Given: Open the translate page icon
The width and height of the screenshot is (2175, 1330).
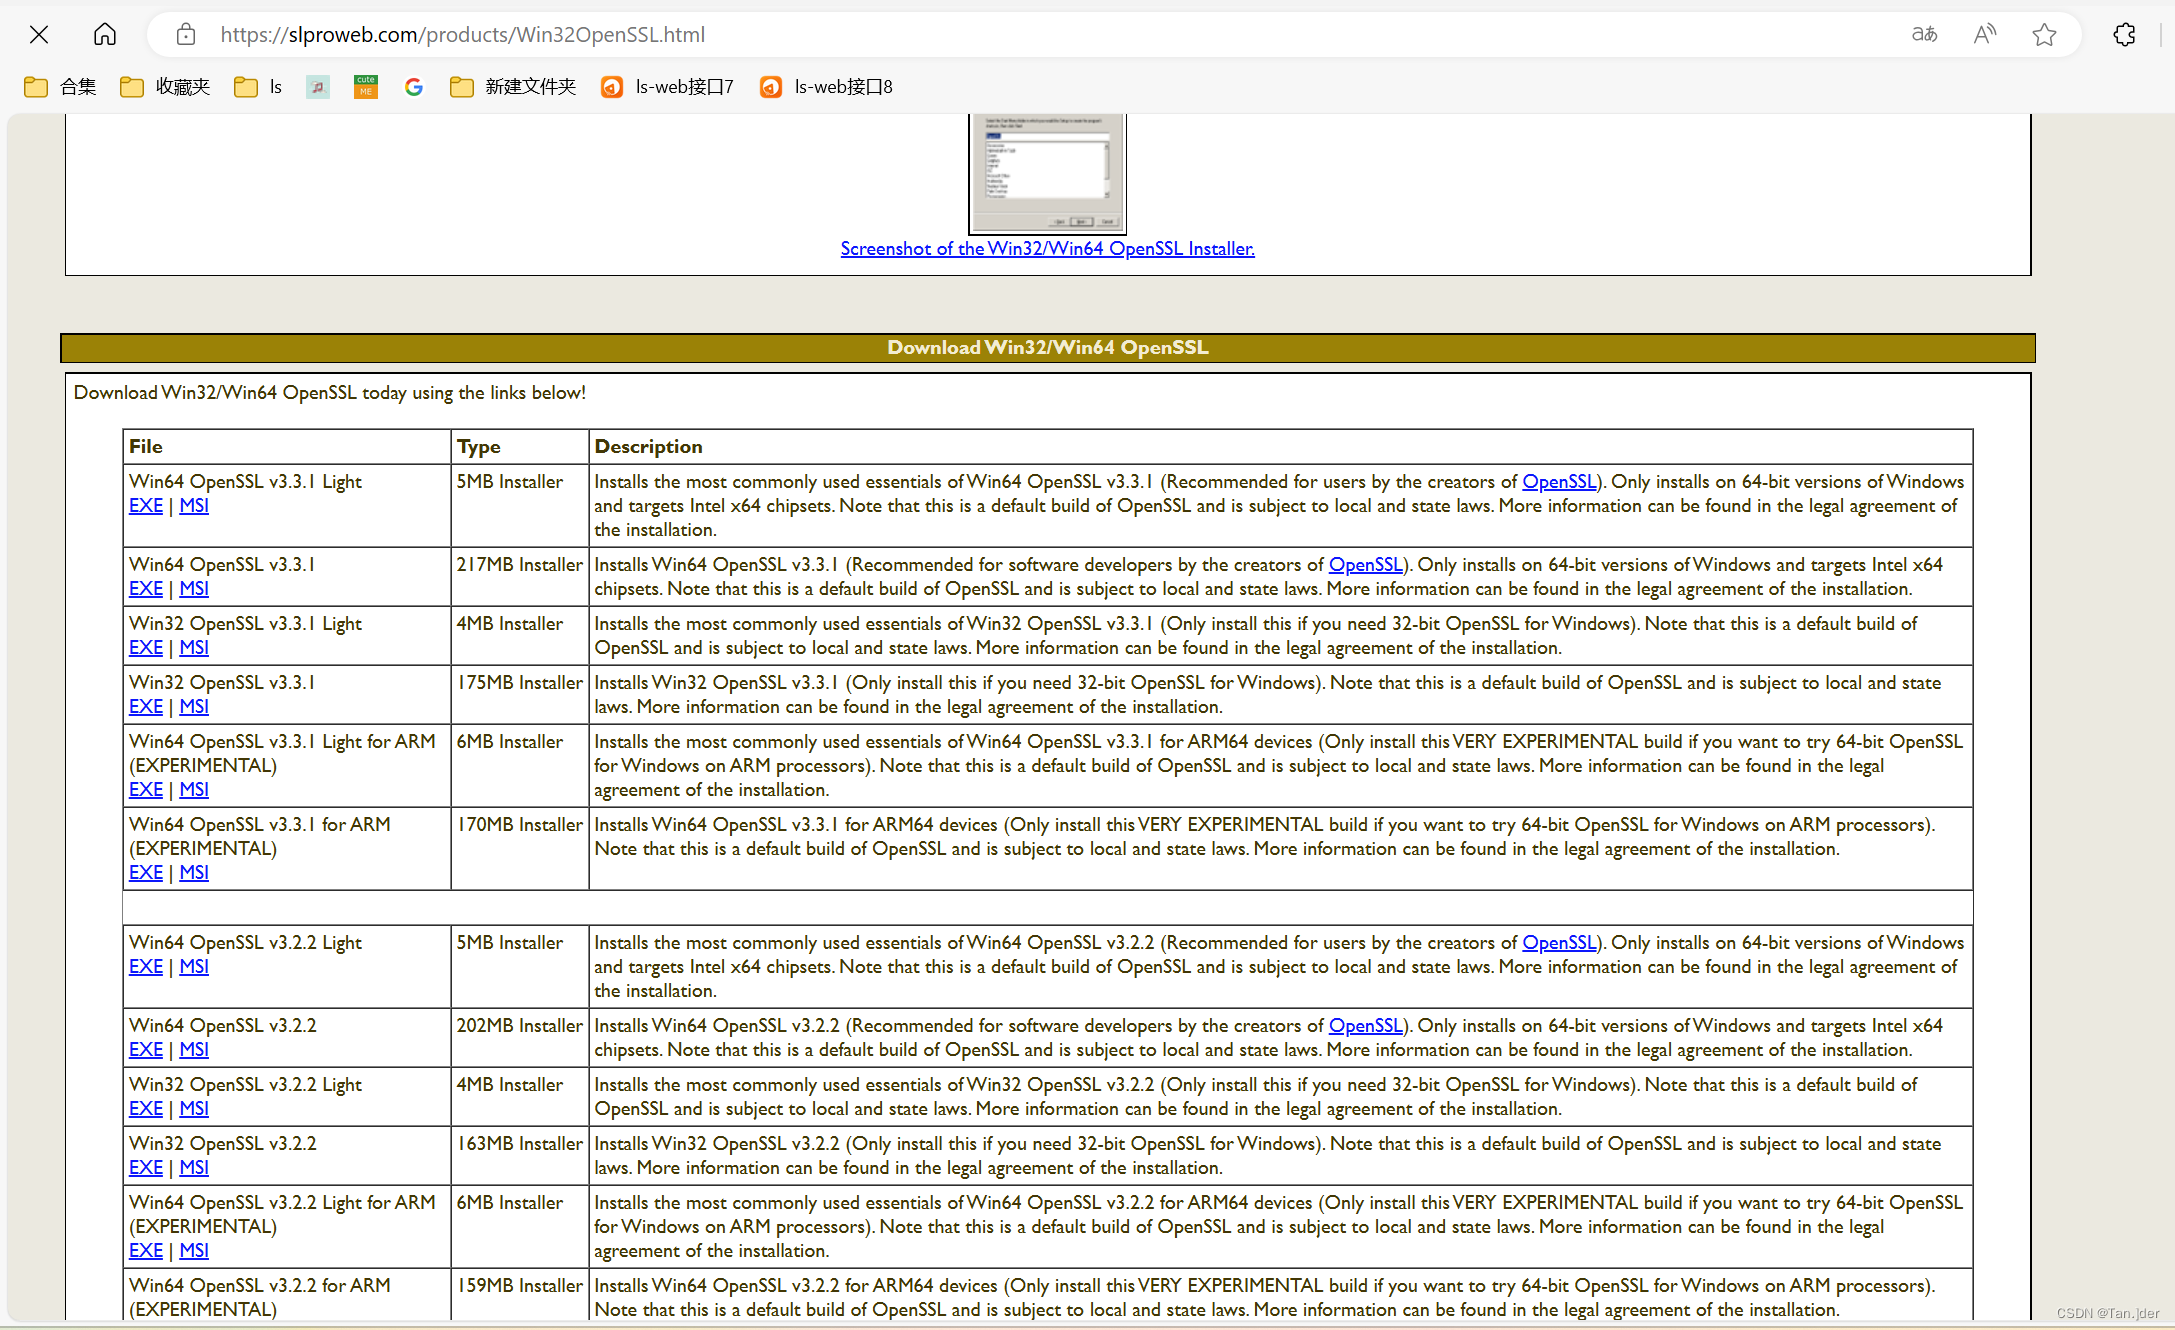Looking at the screenshot, I should [1924, 35].
